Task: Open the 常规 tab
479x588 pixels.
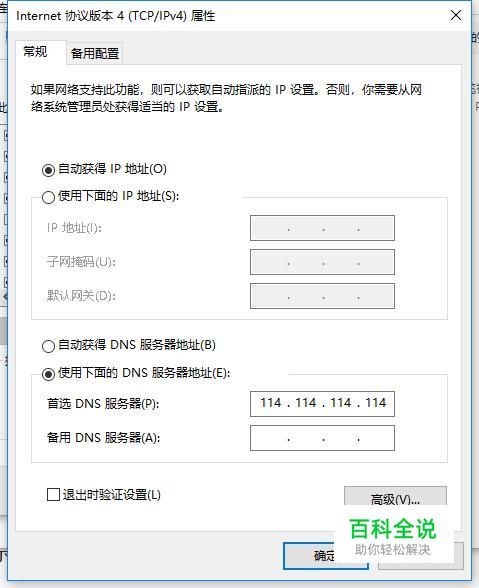Action: (x=35, y=51)
